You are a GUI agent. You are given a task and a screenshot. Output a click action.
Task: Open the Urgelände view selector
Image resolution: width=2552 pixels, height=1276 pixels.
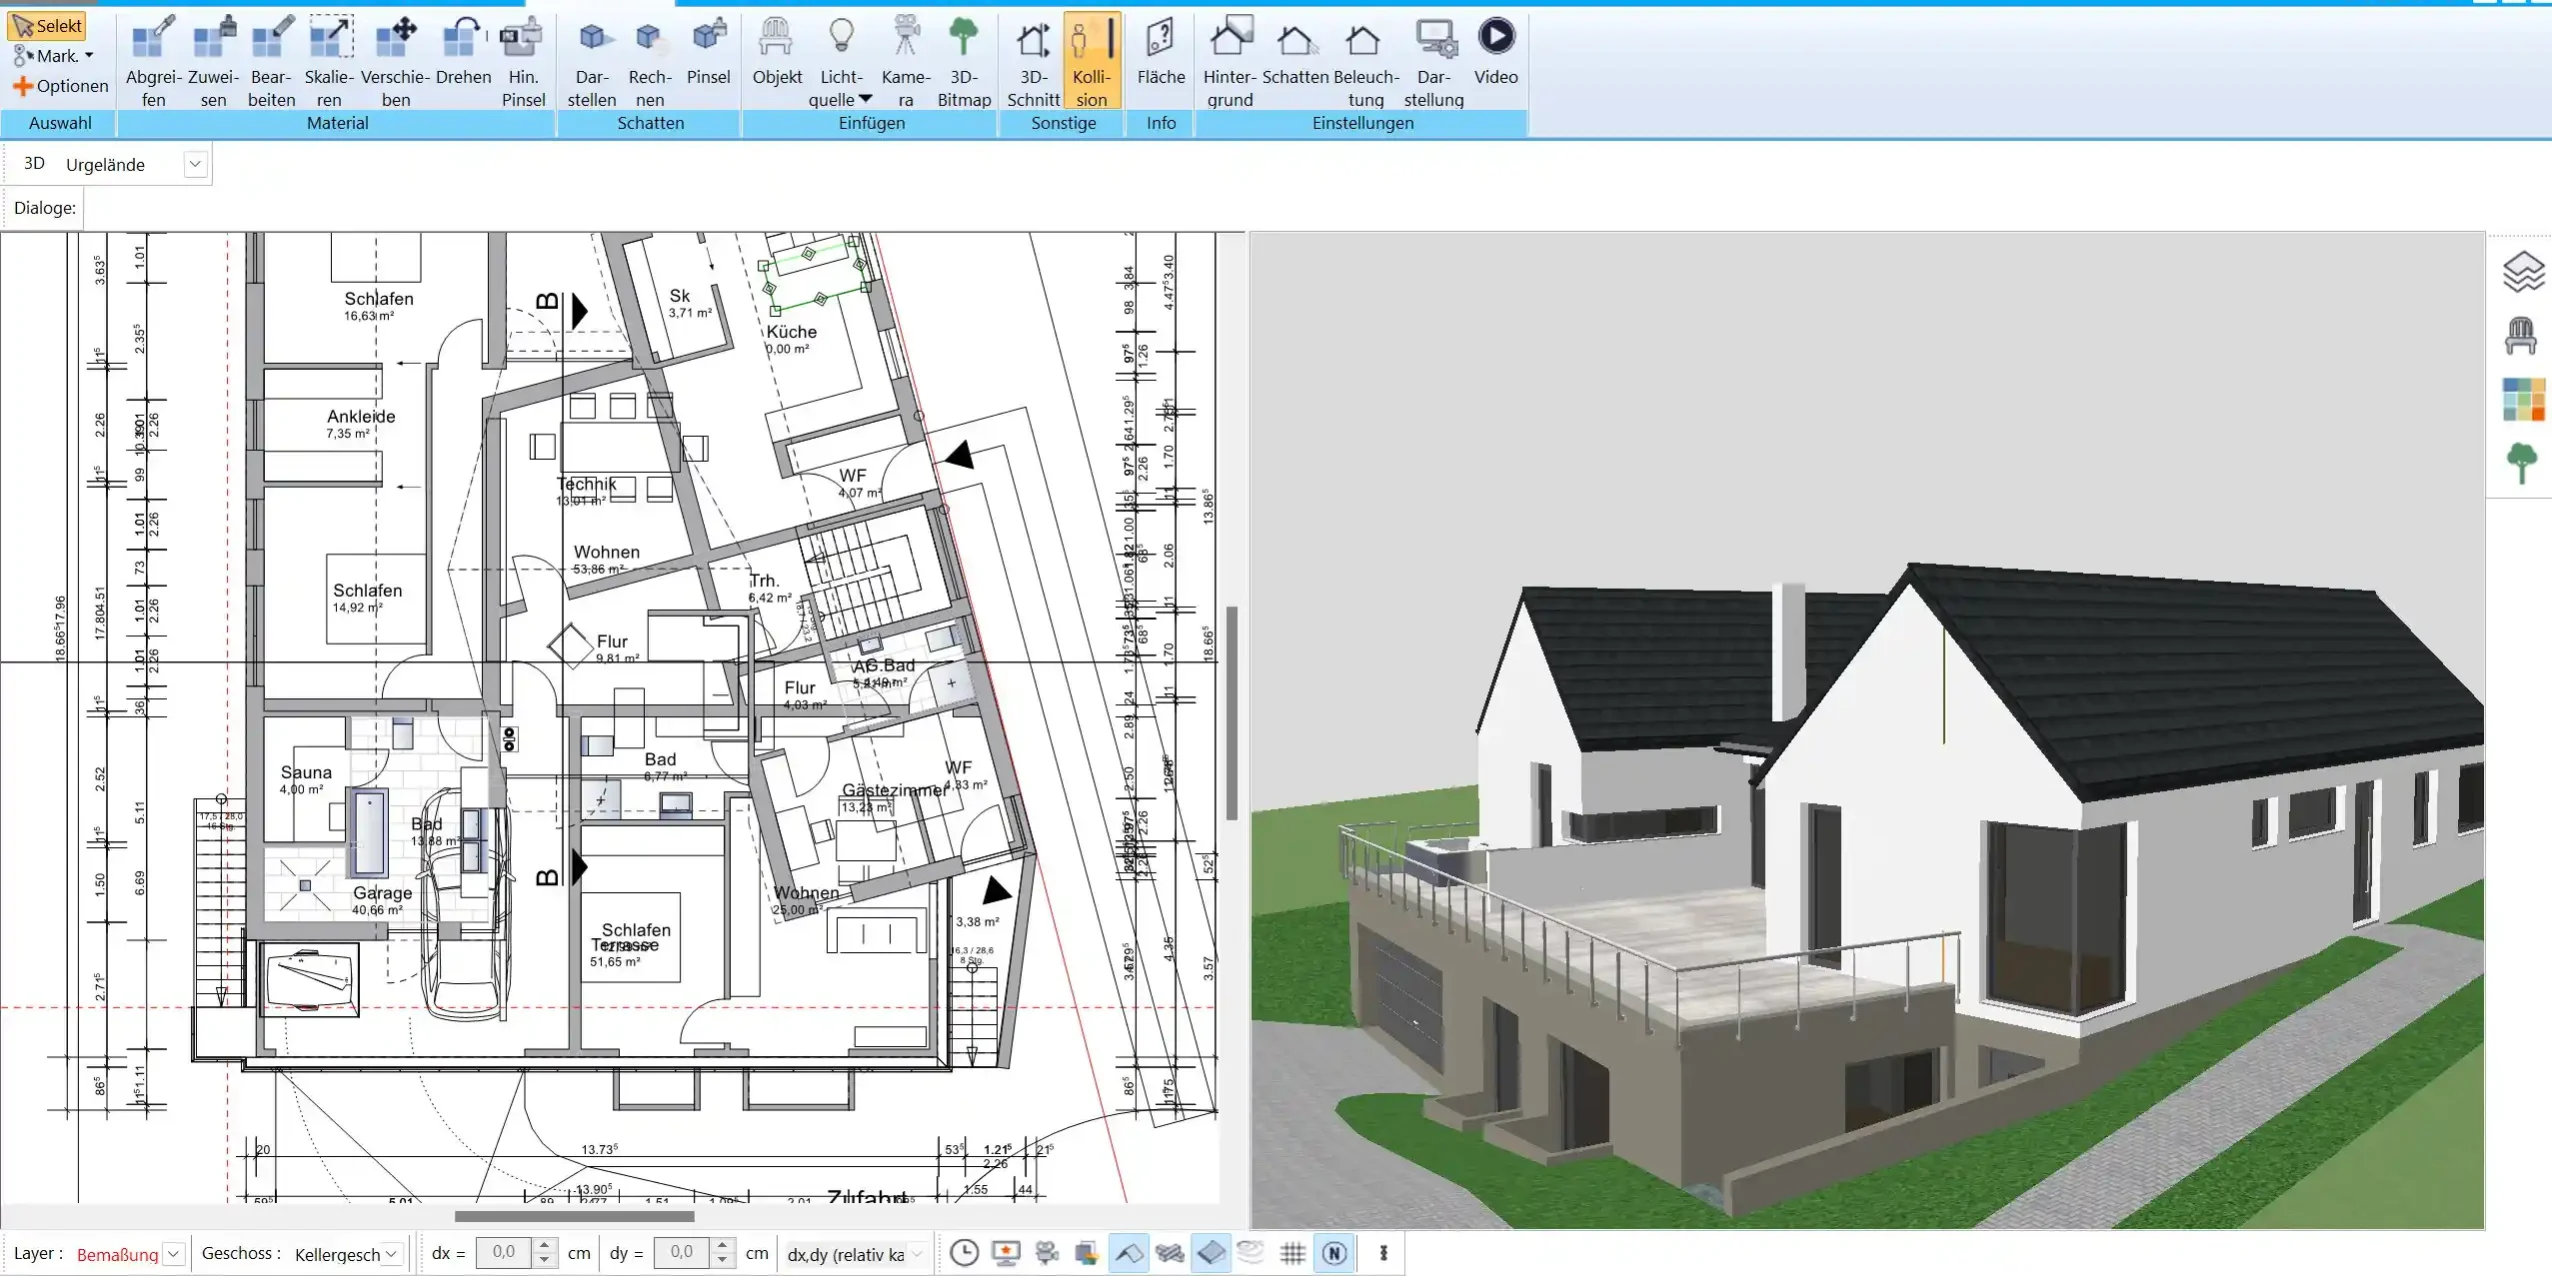click(x=196, y=163)
